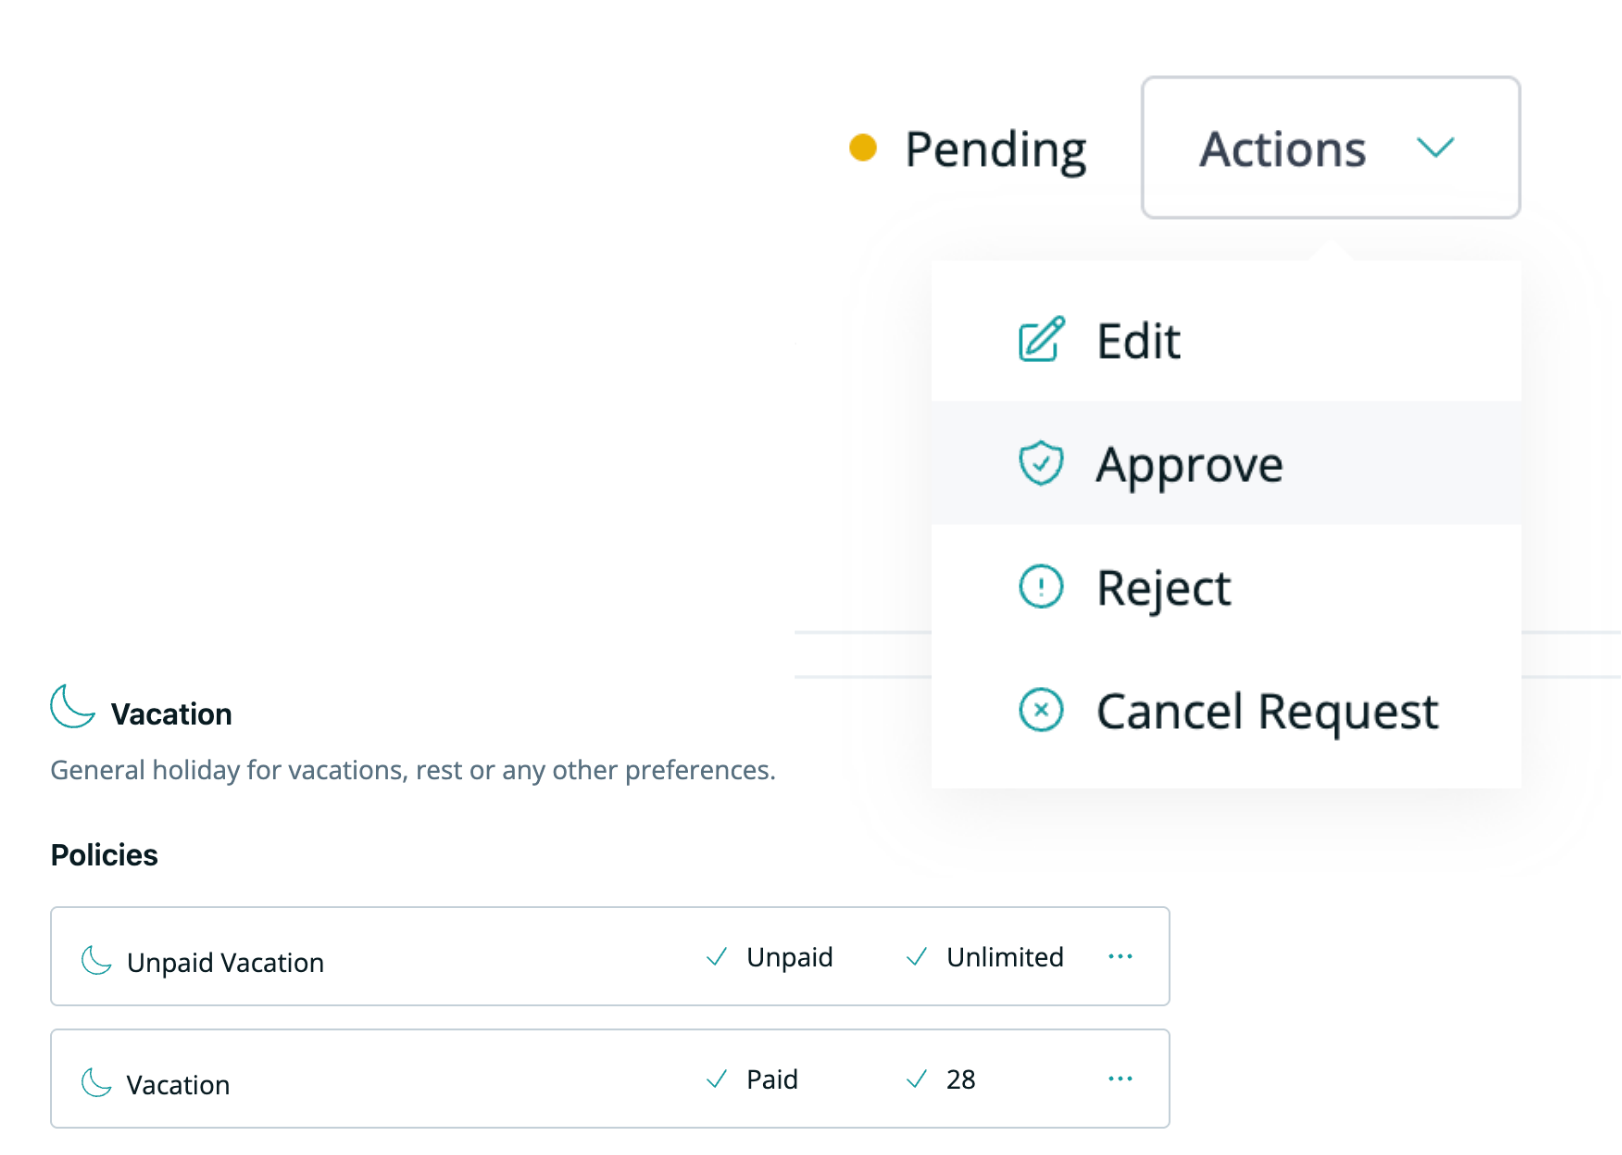The height and width of the screenshot is (1155, 1622).
Task: Click the yellow Pending status dot
Action: coord(862,148)
